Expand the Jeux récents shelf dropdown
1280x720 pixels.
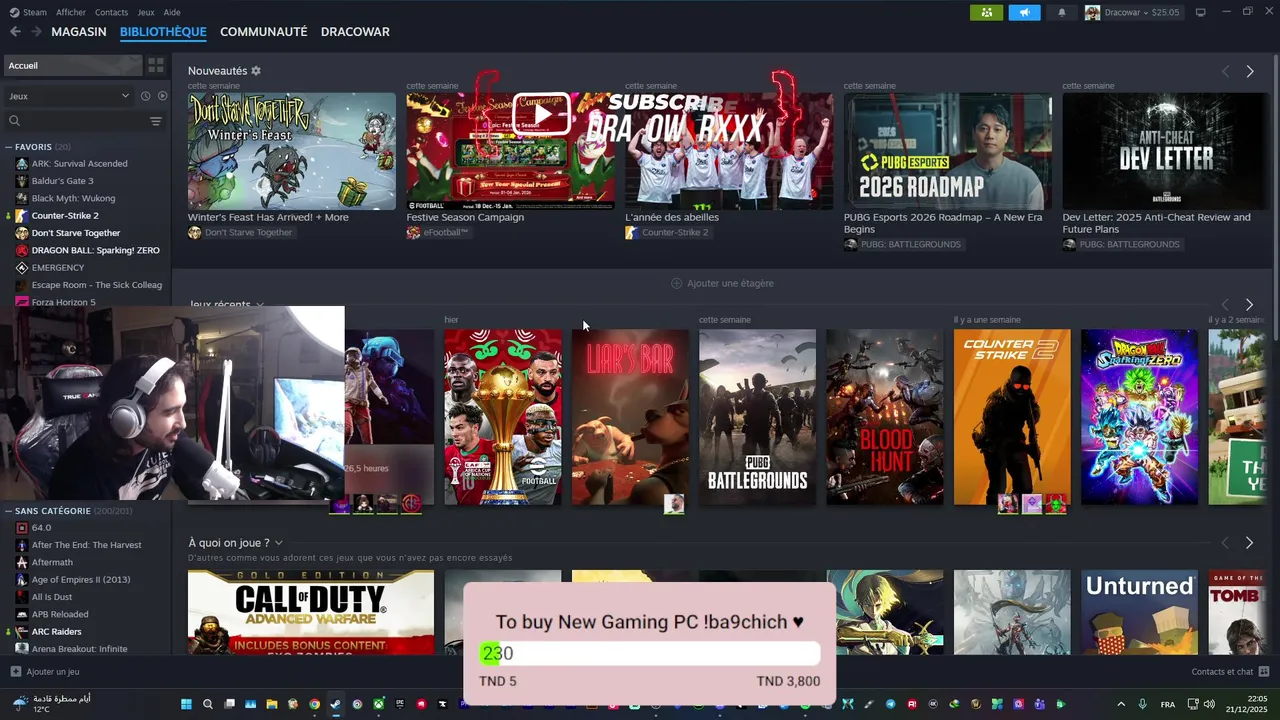tap(259, 305)
